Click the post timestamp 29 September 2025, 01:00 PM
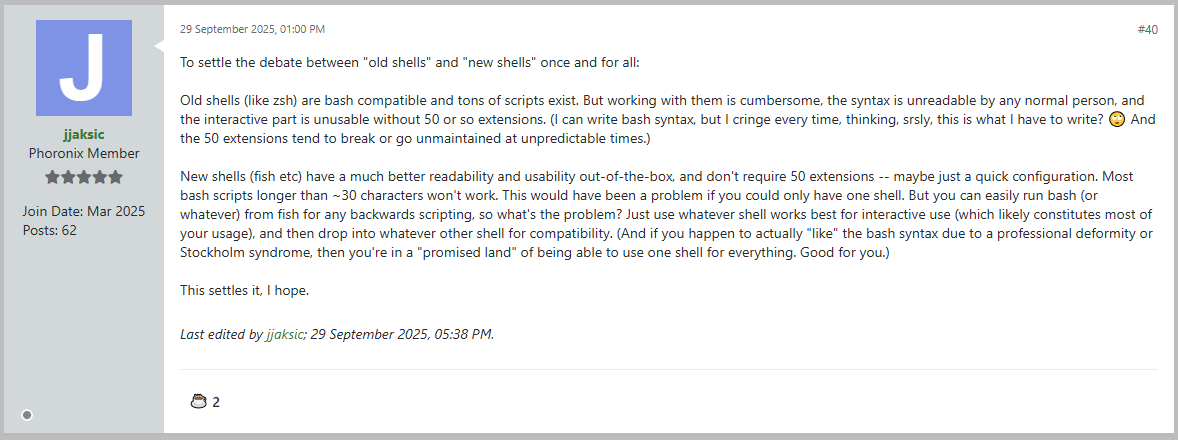Screen dimensions: 1178x440 coord(252,30)
